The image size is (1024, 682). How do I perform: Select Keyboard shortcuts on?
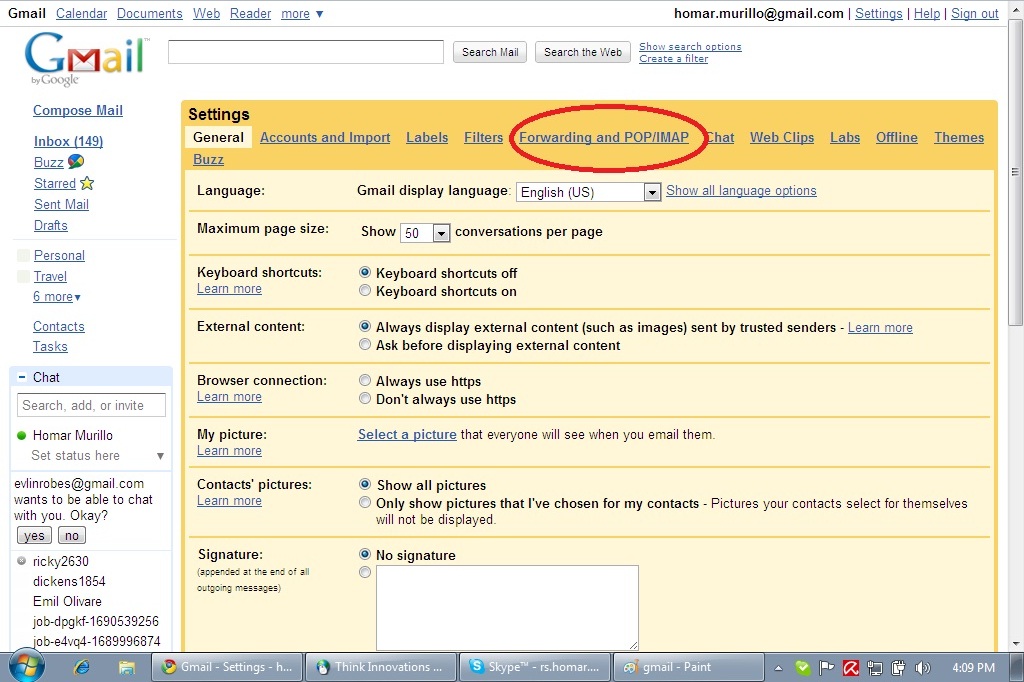tap(365, 291)
